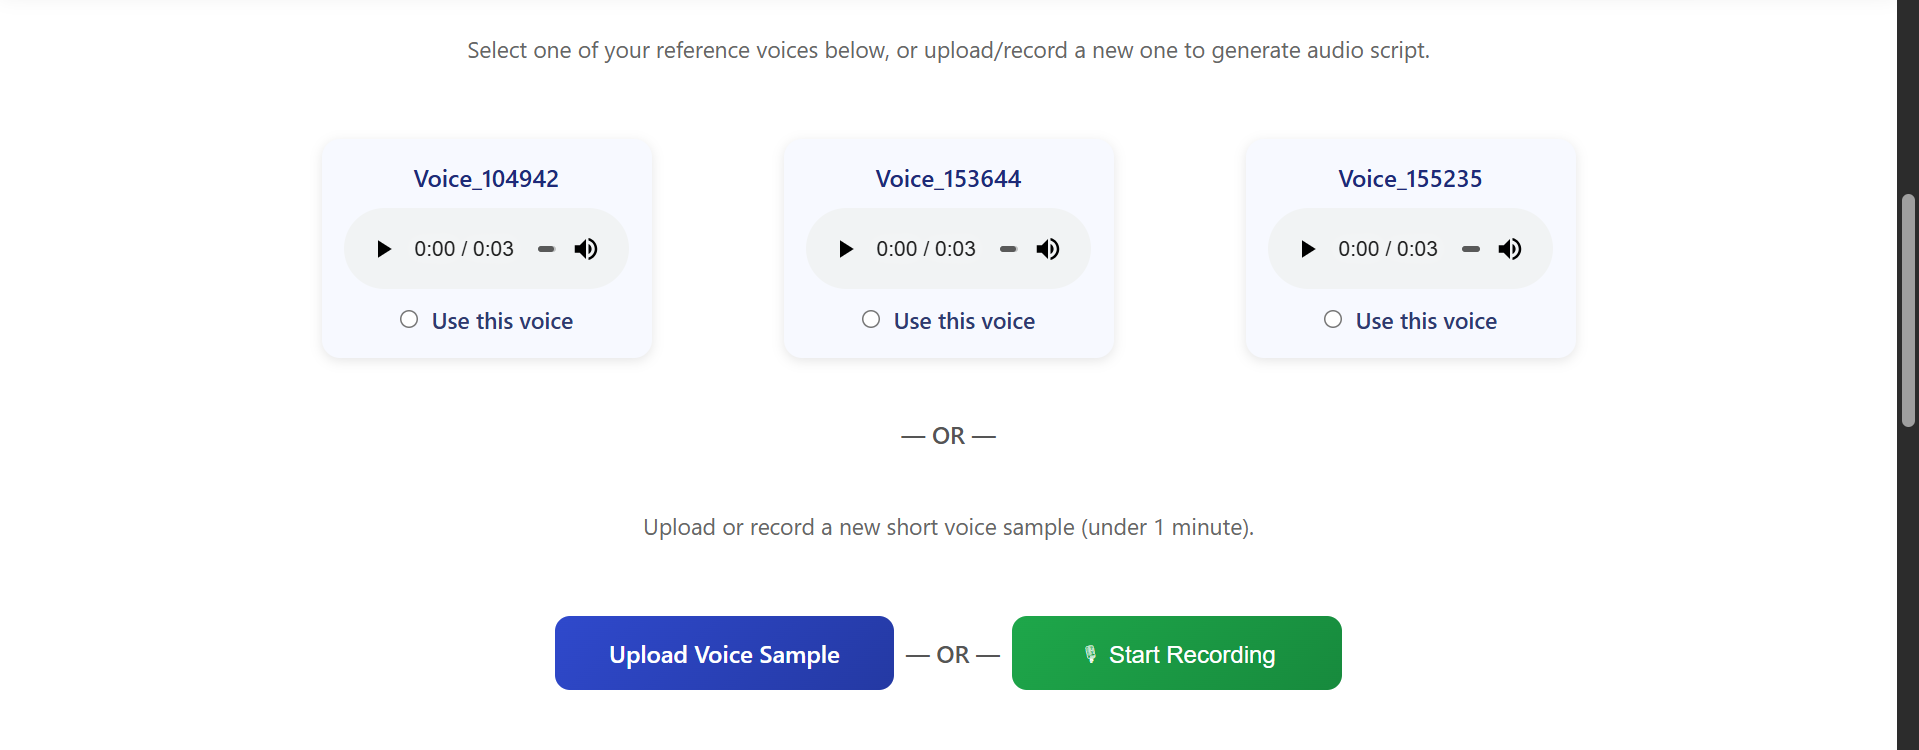Screen dimensions: 1919x750
Task: Click the microphone icon on Start Recording
Action: pos(1091,653)
